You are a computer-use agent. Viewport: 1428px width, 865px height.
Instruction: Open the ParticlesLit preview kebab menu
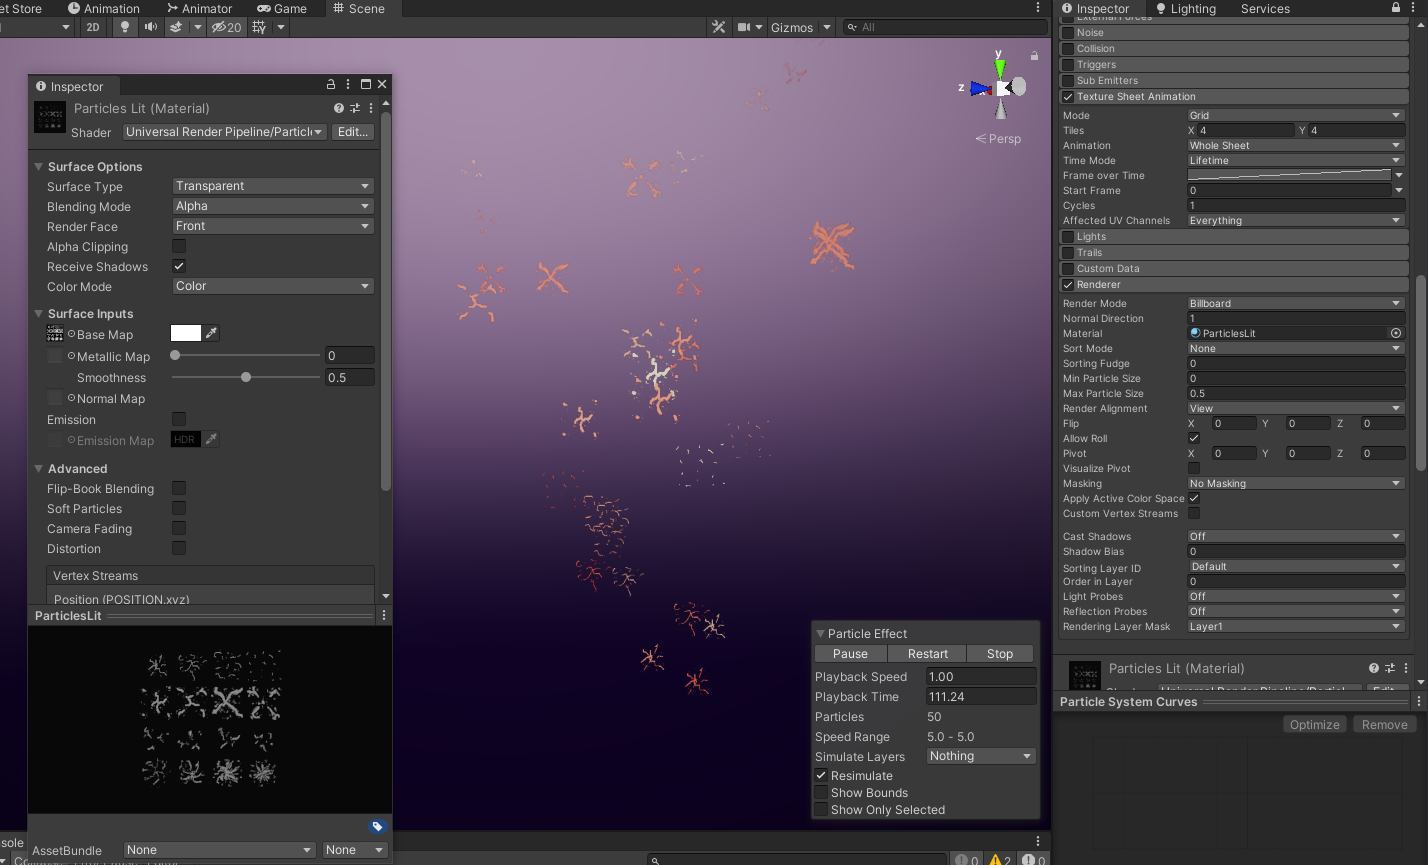[384, 616]
